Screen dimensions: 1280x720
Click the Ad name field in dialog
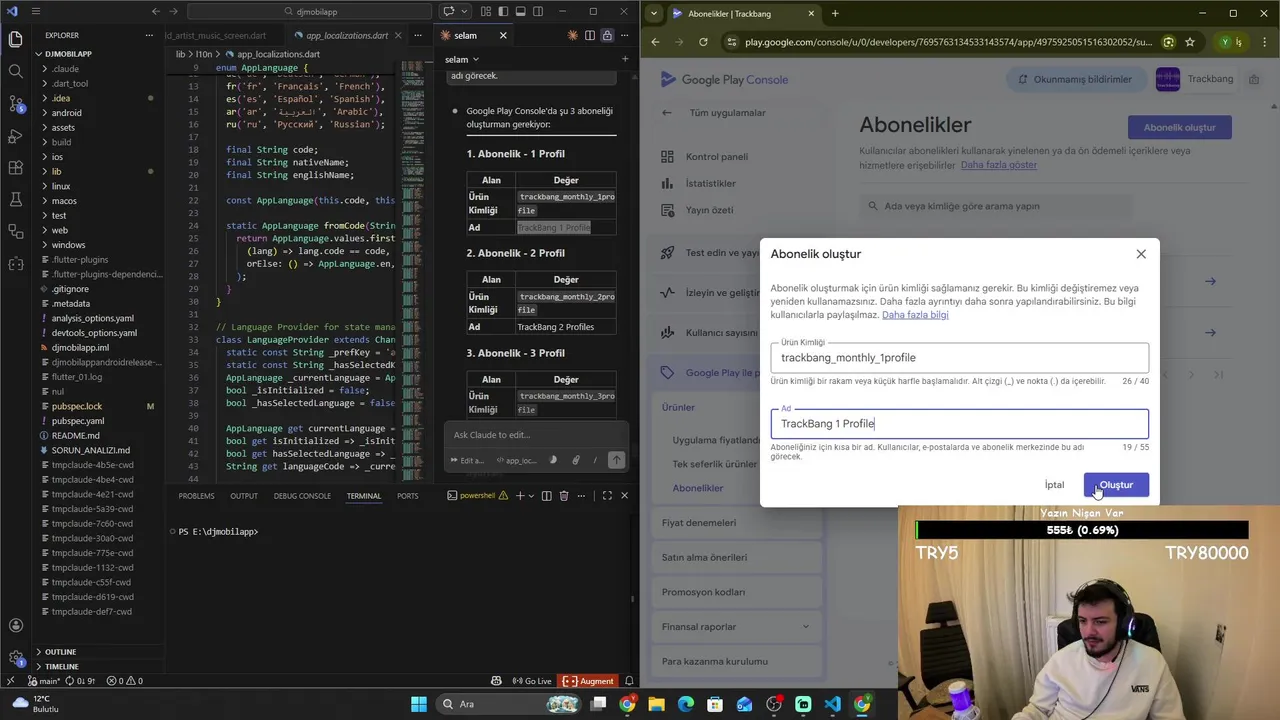coord(960,423)
